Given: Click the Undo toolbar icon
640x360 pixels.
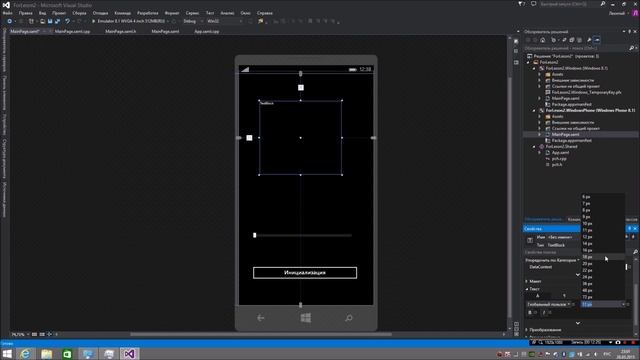Looking at the screenshot, I should pyautogui.click(x=68, y=21).
